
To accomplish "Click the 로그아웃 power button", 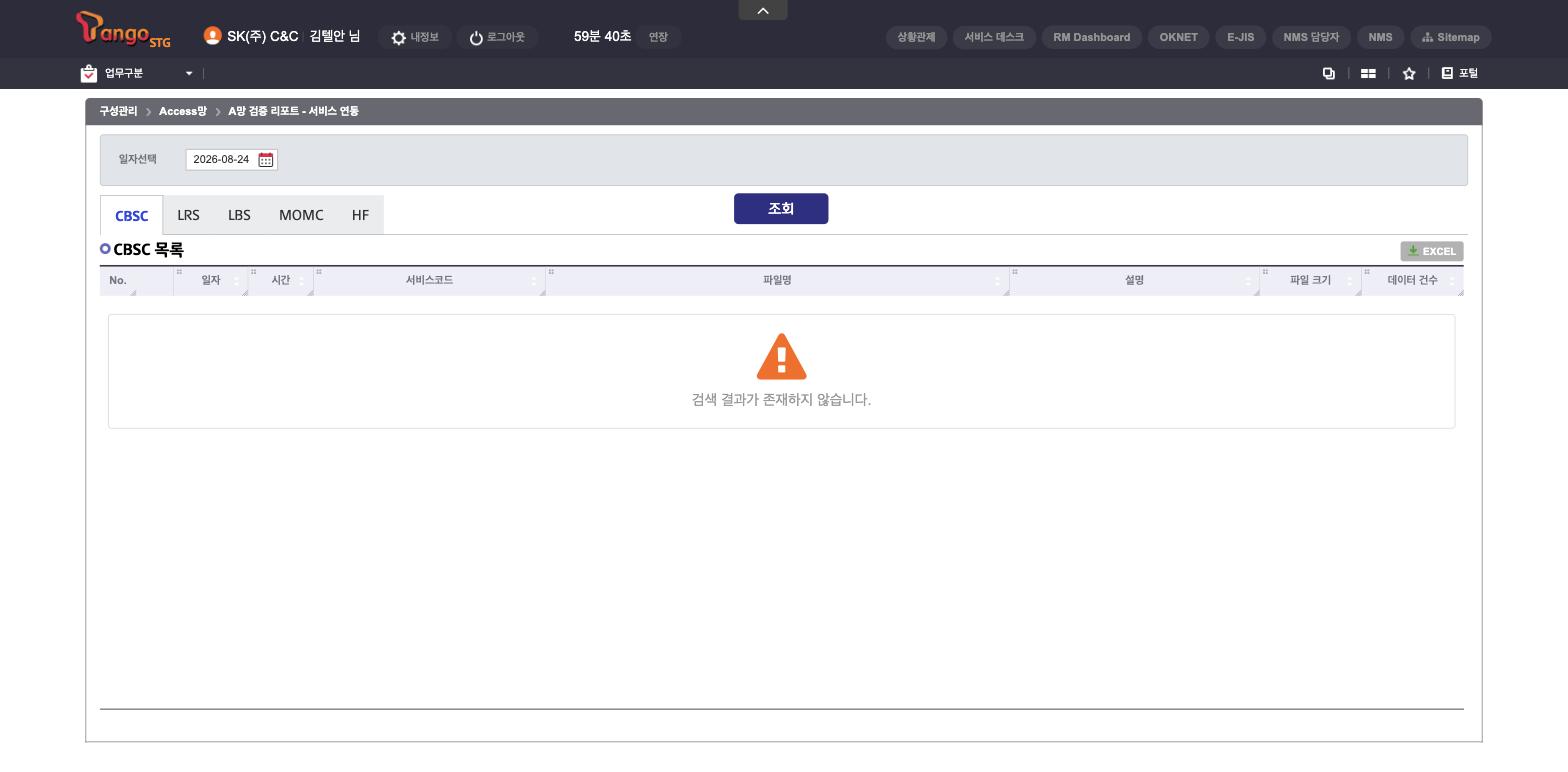I will pyautogui.click(x=497, y=38).
